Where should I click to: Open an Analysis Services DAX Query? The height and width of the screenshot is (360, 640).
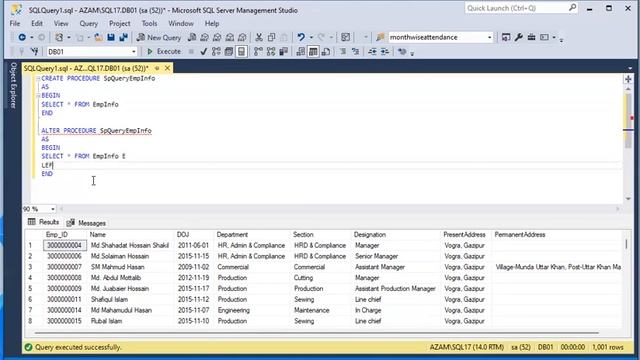(242, 37)
